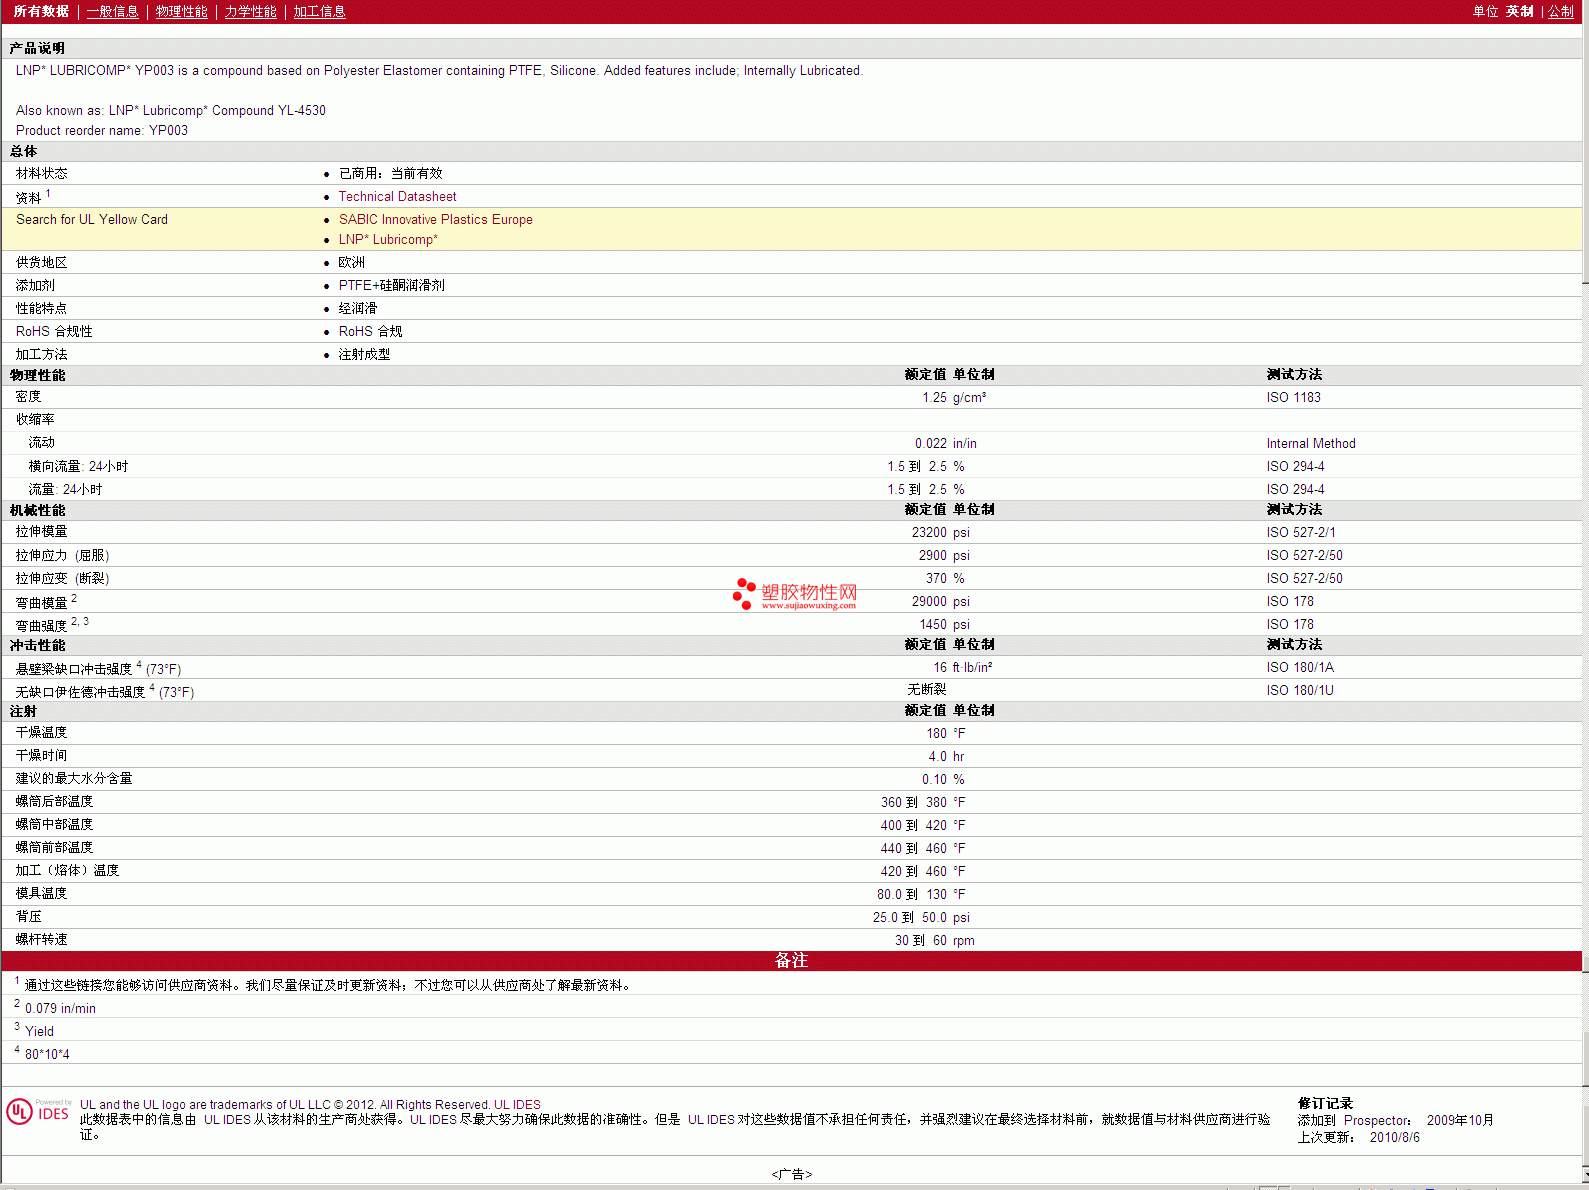Viewport: 1589px width, 1190px height.
Task: Click the 广告 placeholder at page bottom
Action: (x=791, y=1174)
